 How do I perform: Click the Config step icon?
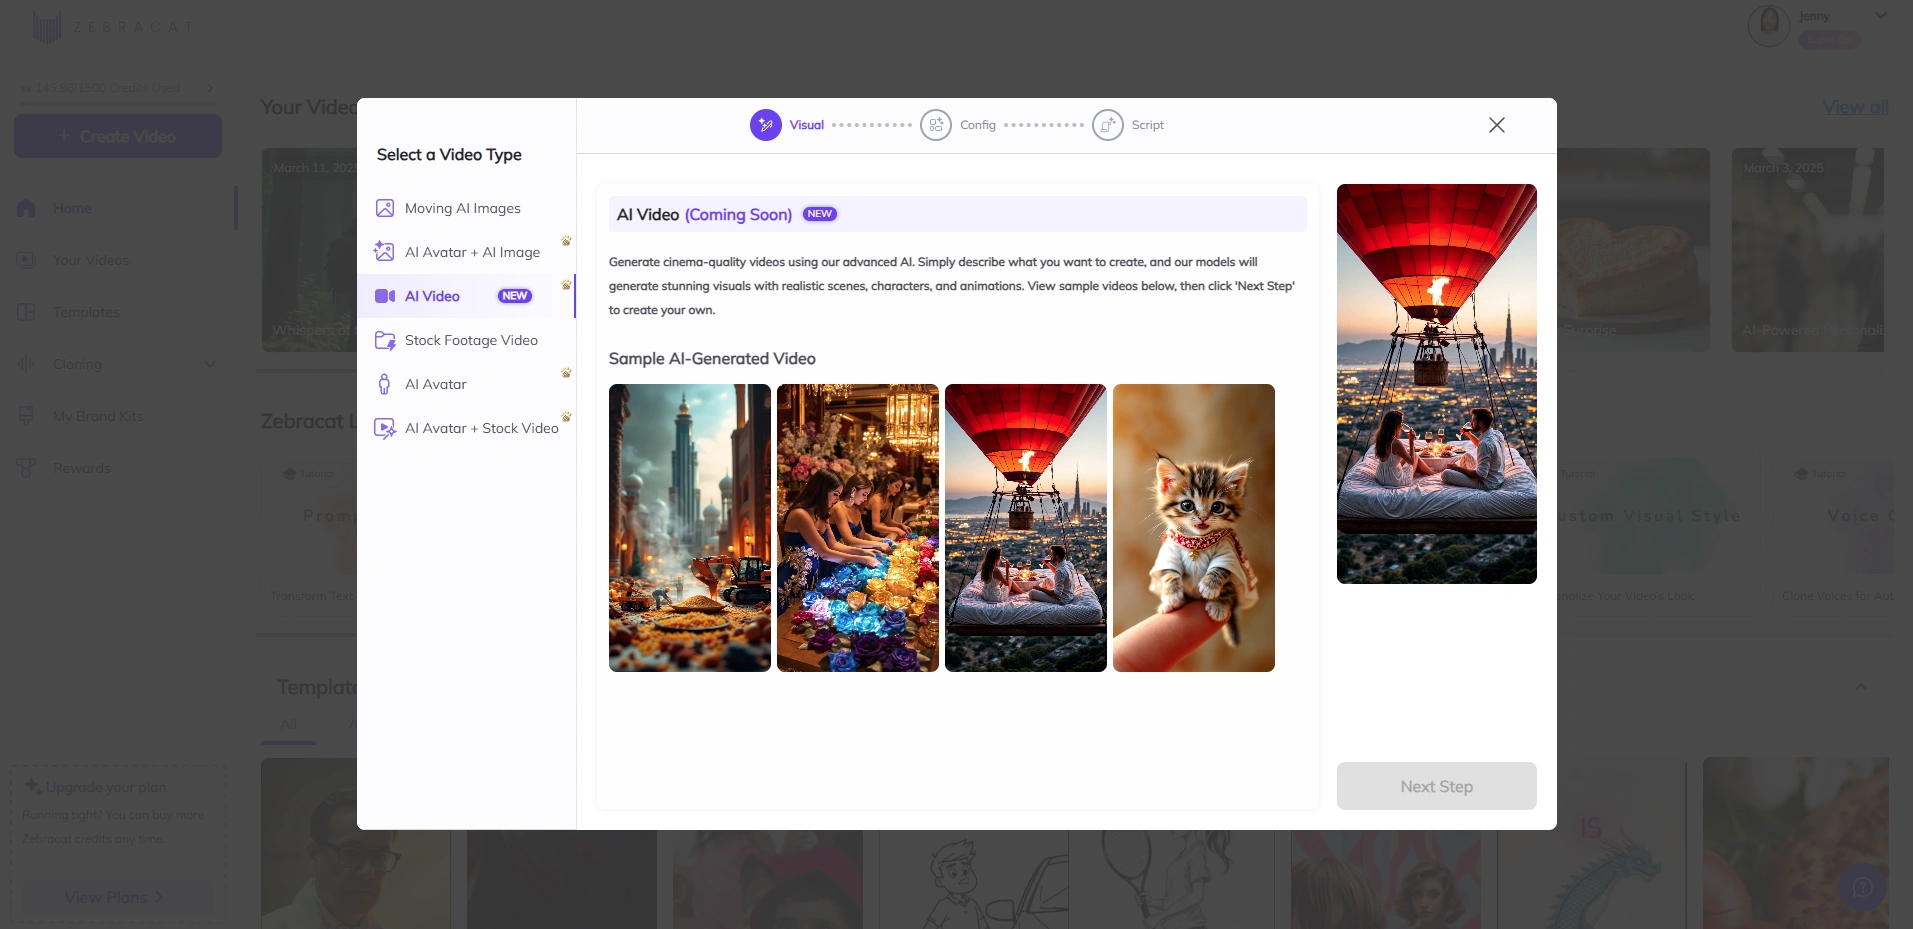pos(936,125)
